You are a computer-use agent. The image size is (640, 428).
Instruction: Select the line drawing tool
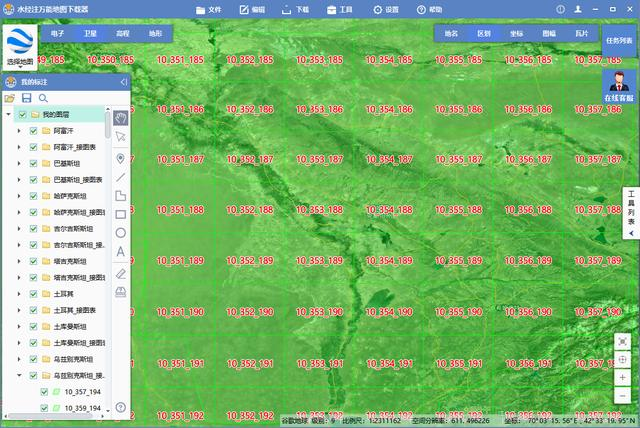click(x=120, y=177)
